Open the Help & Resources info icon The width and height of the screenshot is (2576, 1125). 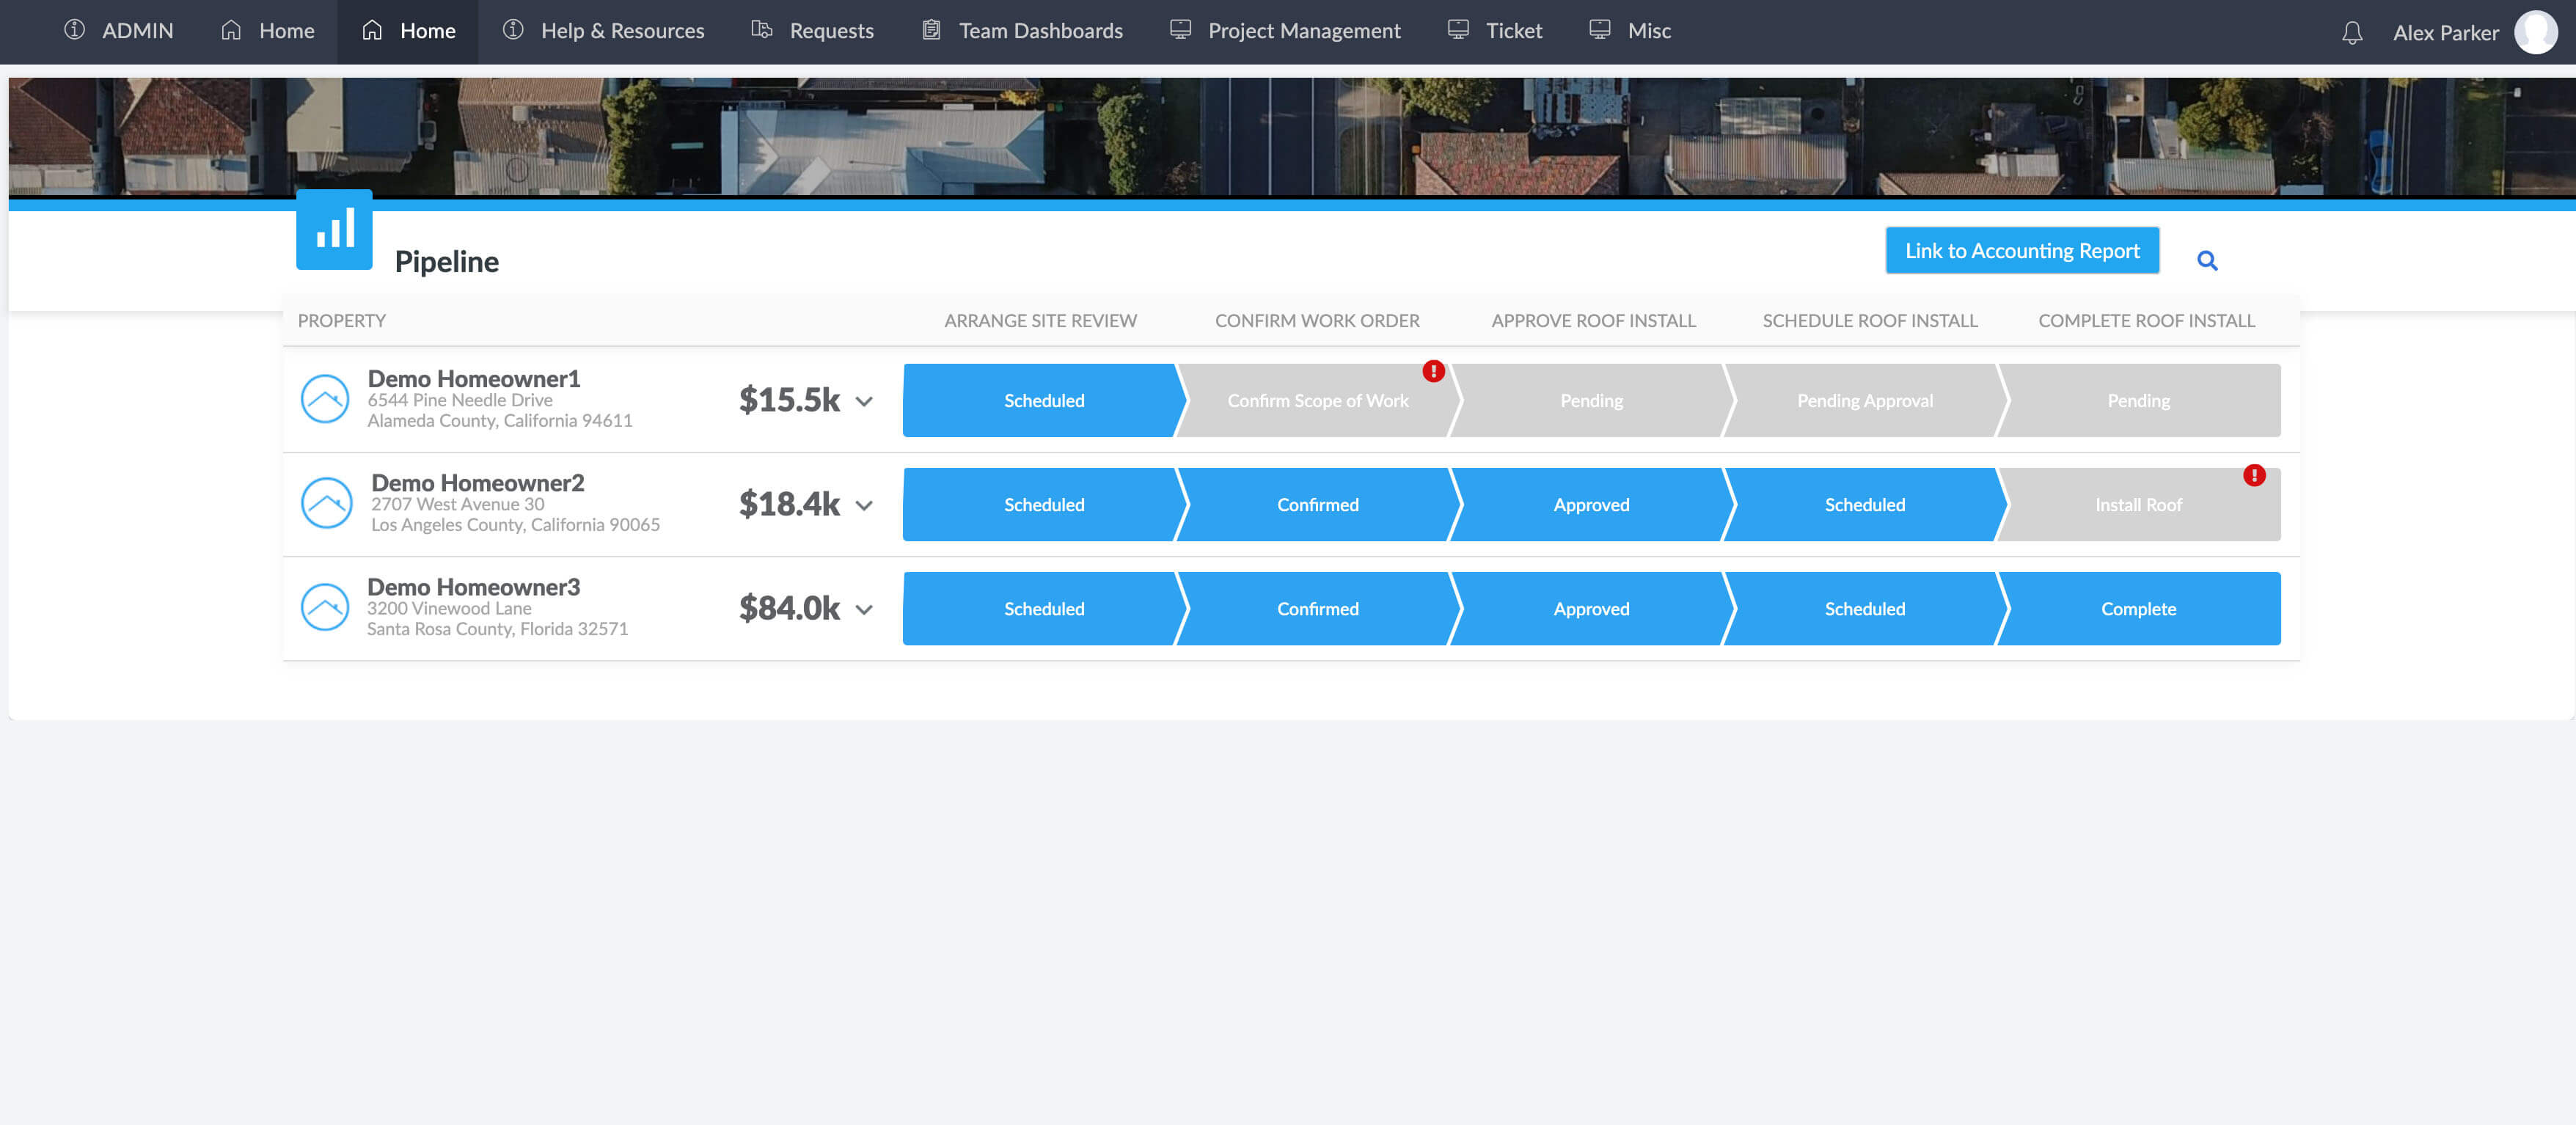coord(513,30)
